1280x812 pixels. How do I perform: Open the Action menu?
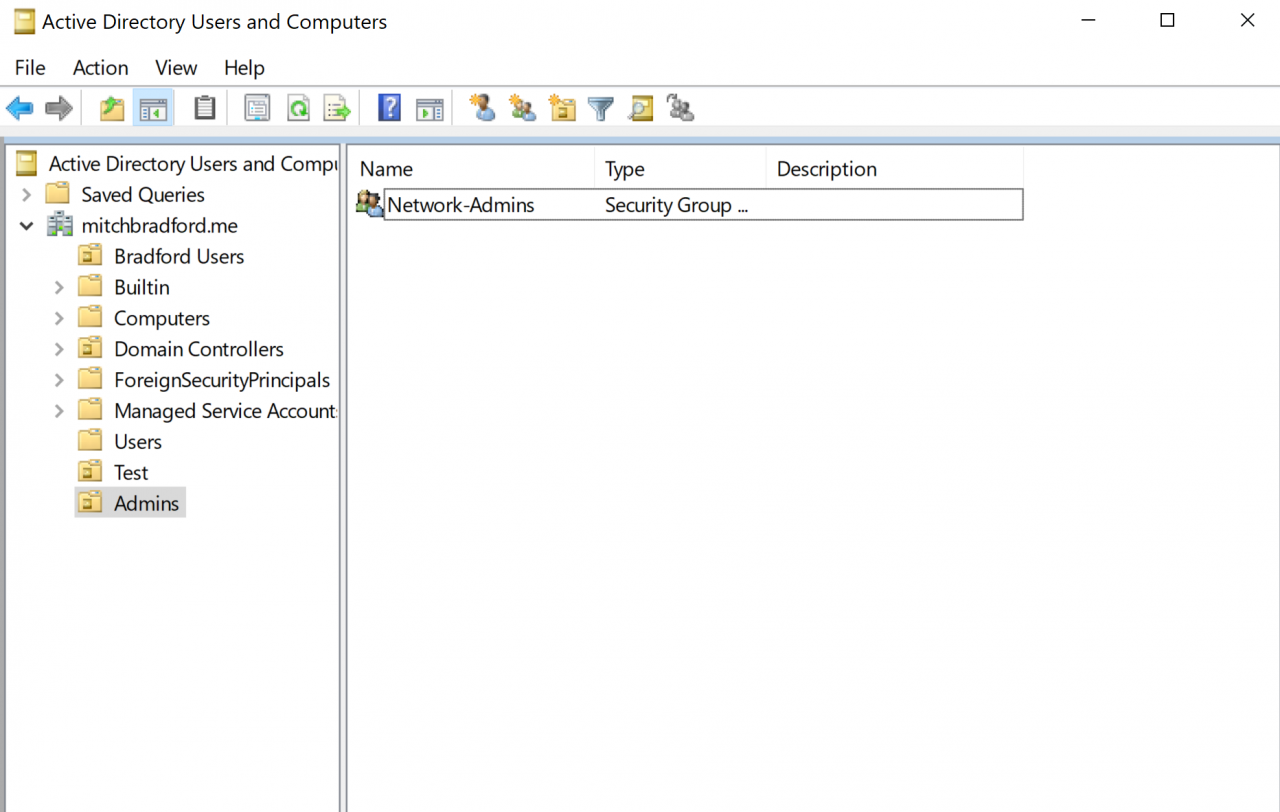coord(100,68)
